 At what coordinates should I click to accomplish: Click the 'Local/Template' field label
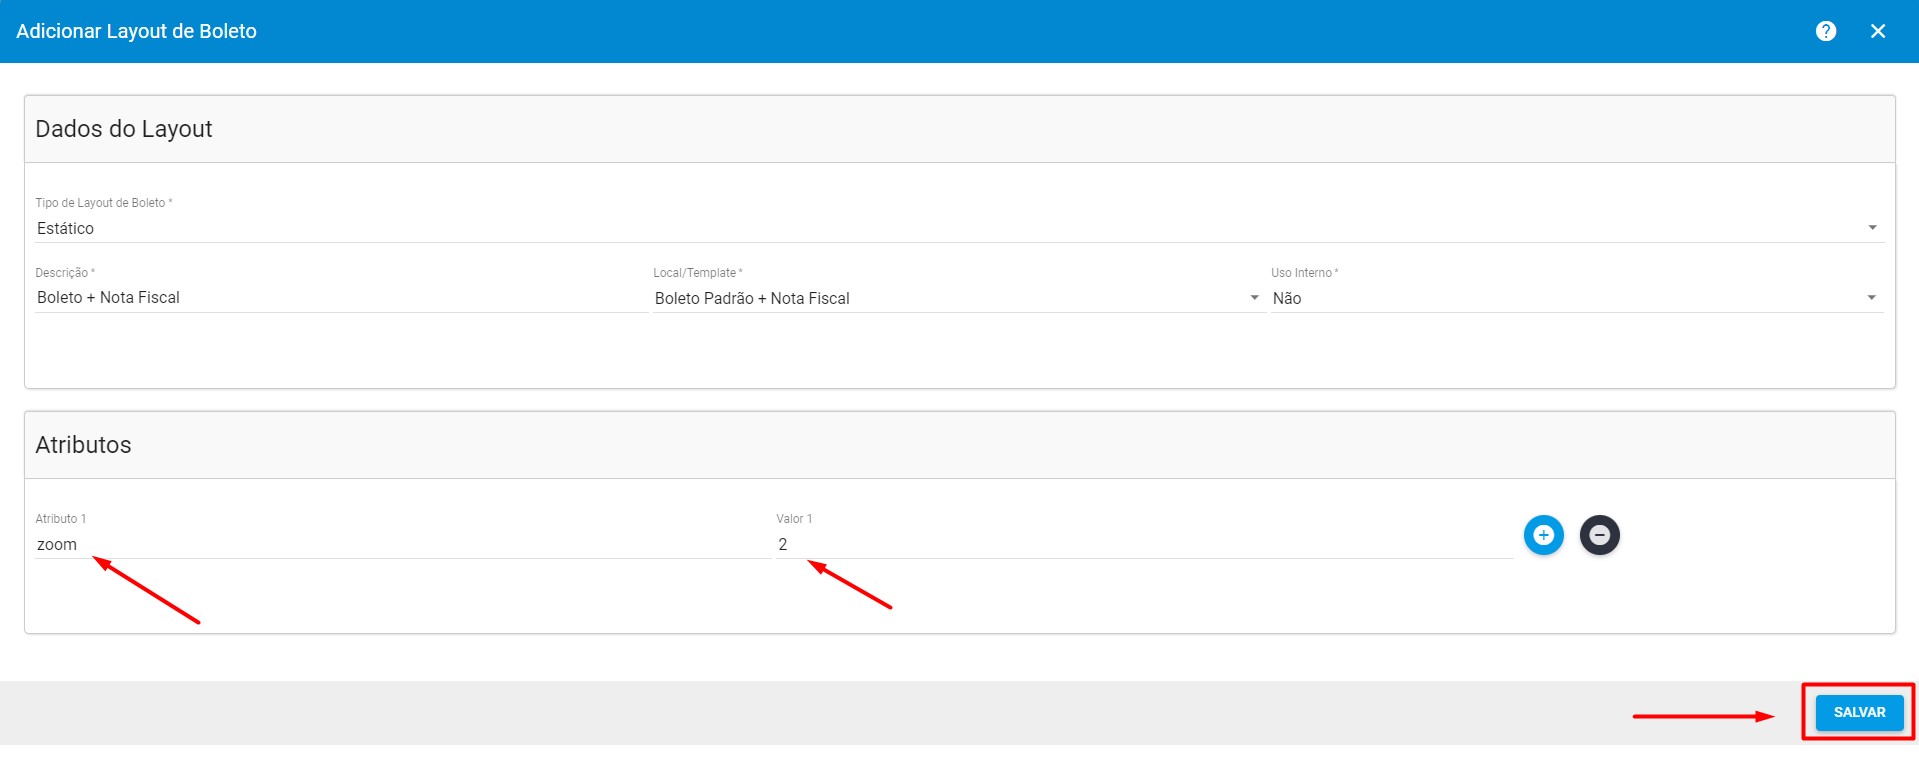coord(697,273)
